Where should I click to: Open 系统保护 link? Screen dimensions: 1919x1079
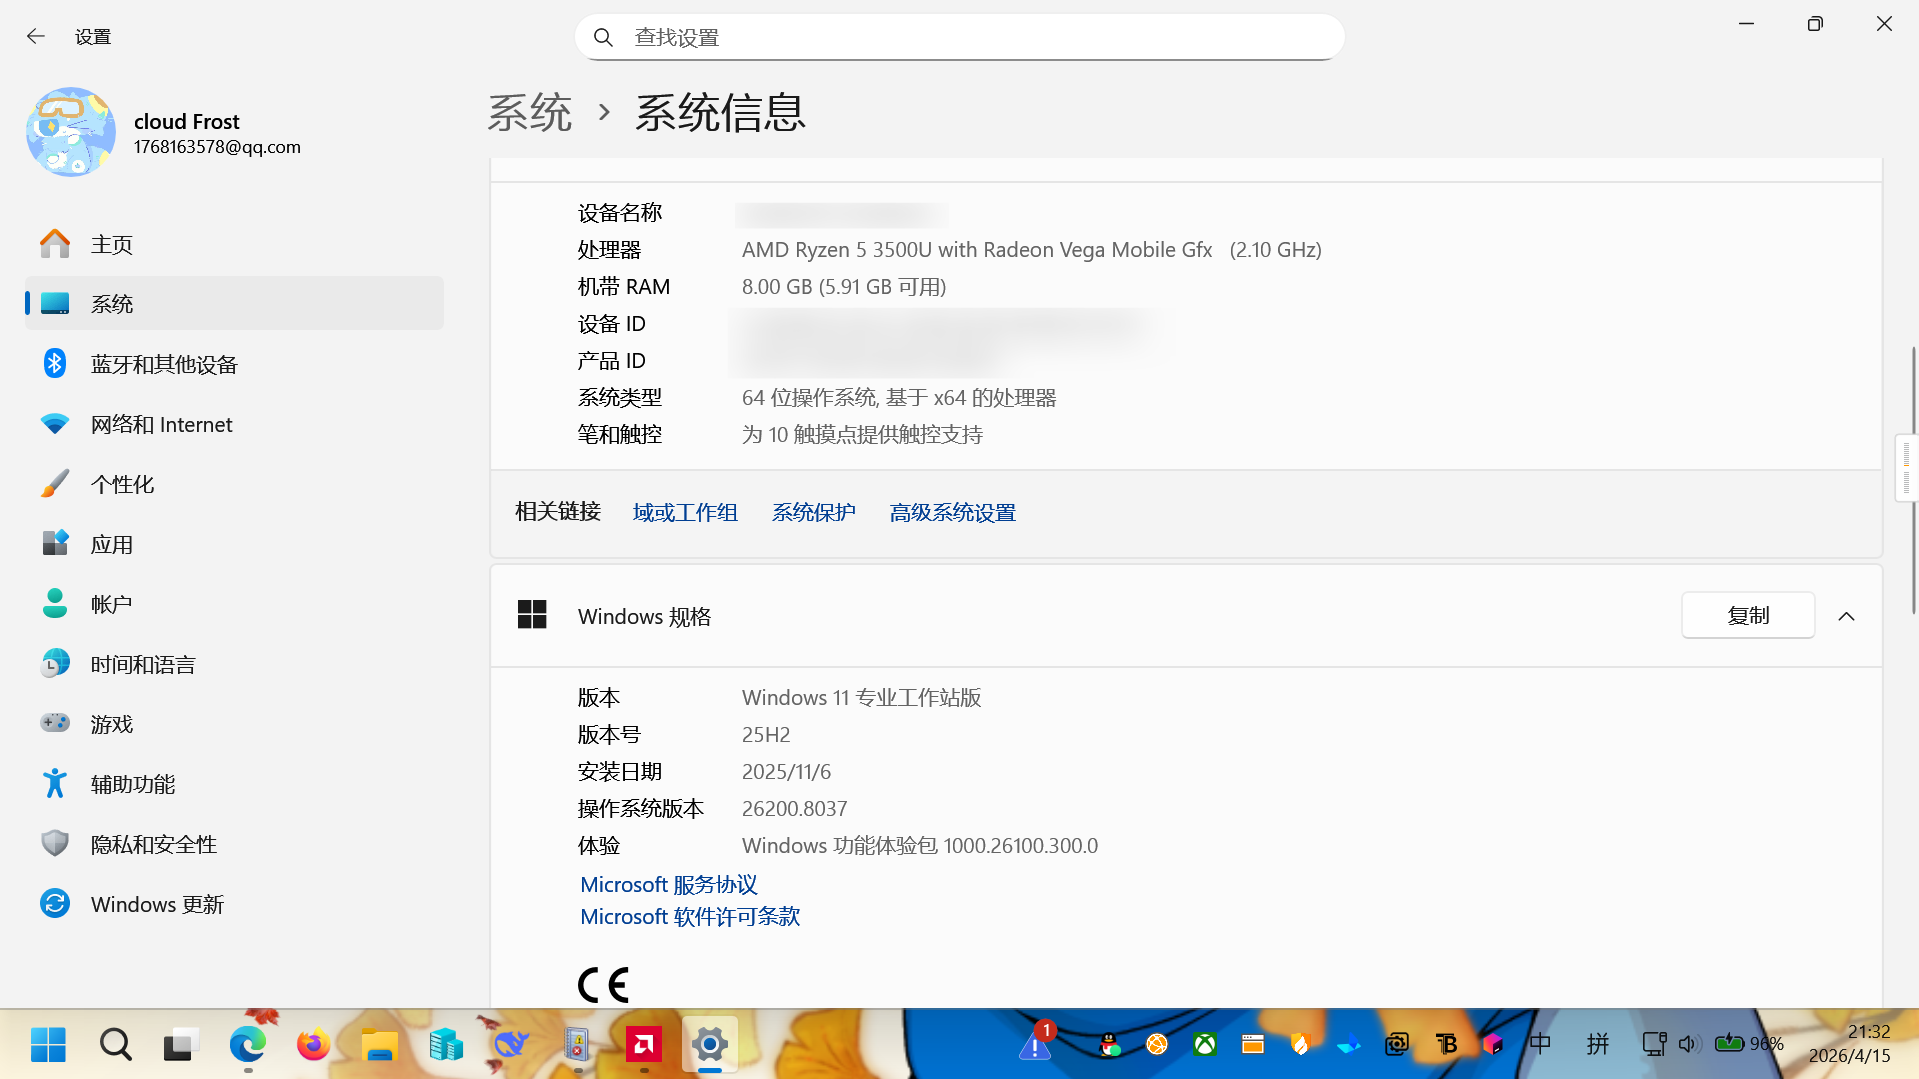[x=813, y=513]
